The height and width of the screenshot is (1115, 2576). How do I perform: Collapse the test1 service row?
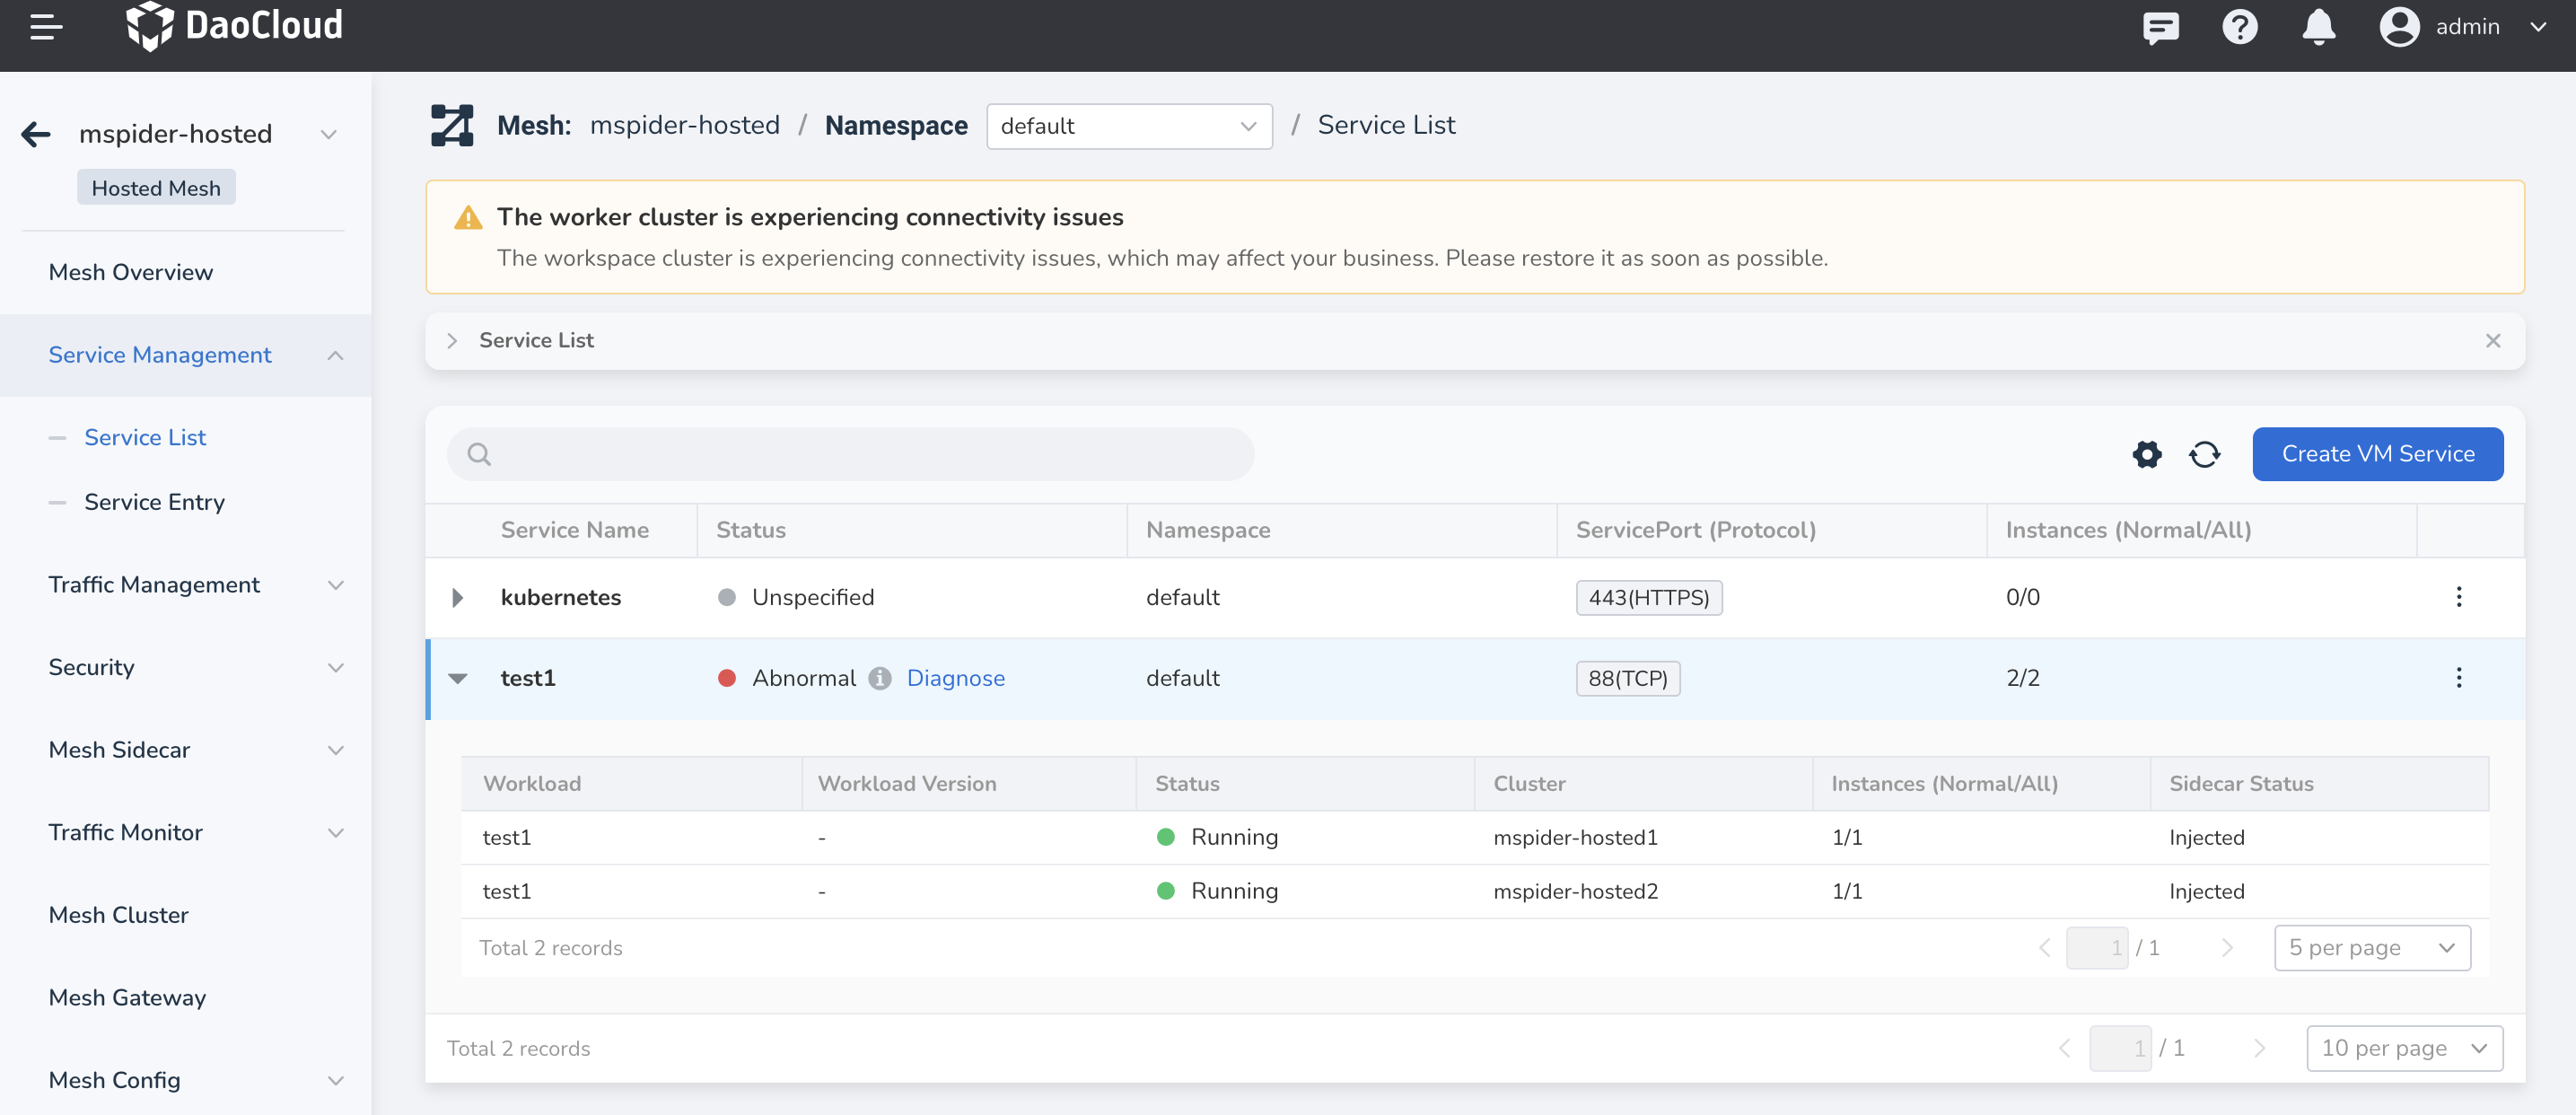458,679
